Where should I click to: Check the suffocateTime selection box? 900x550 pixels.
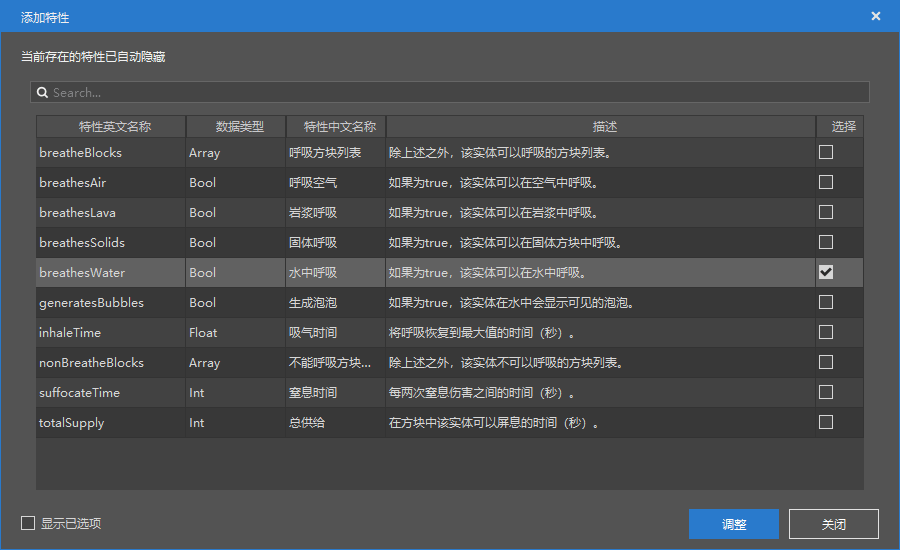[825, 392]
